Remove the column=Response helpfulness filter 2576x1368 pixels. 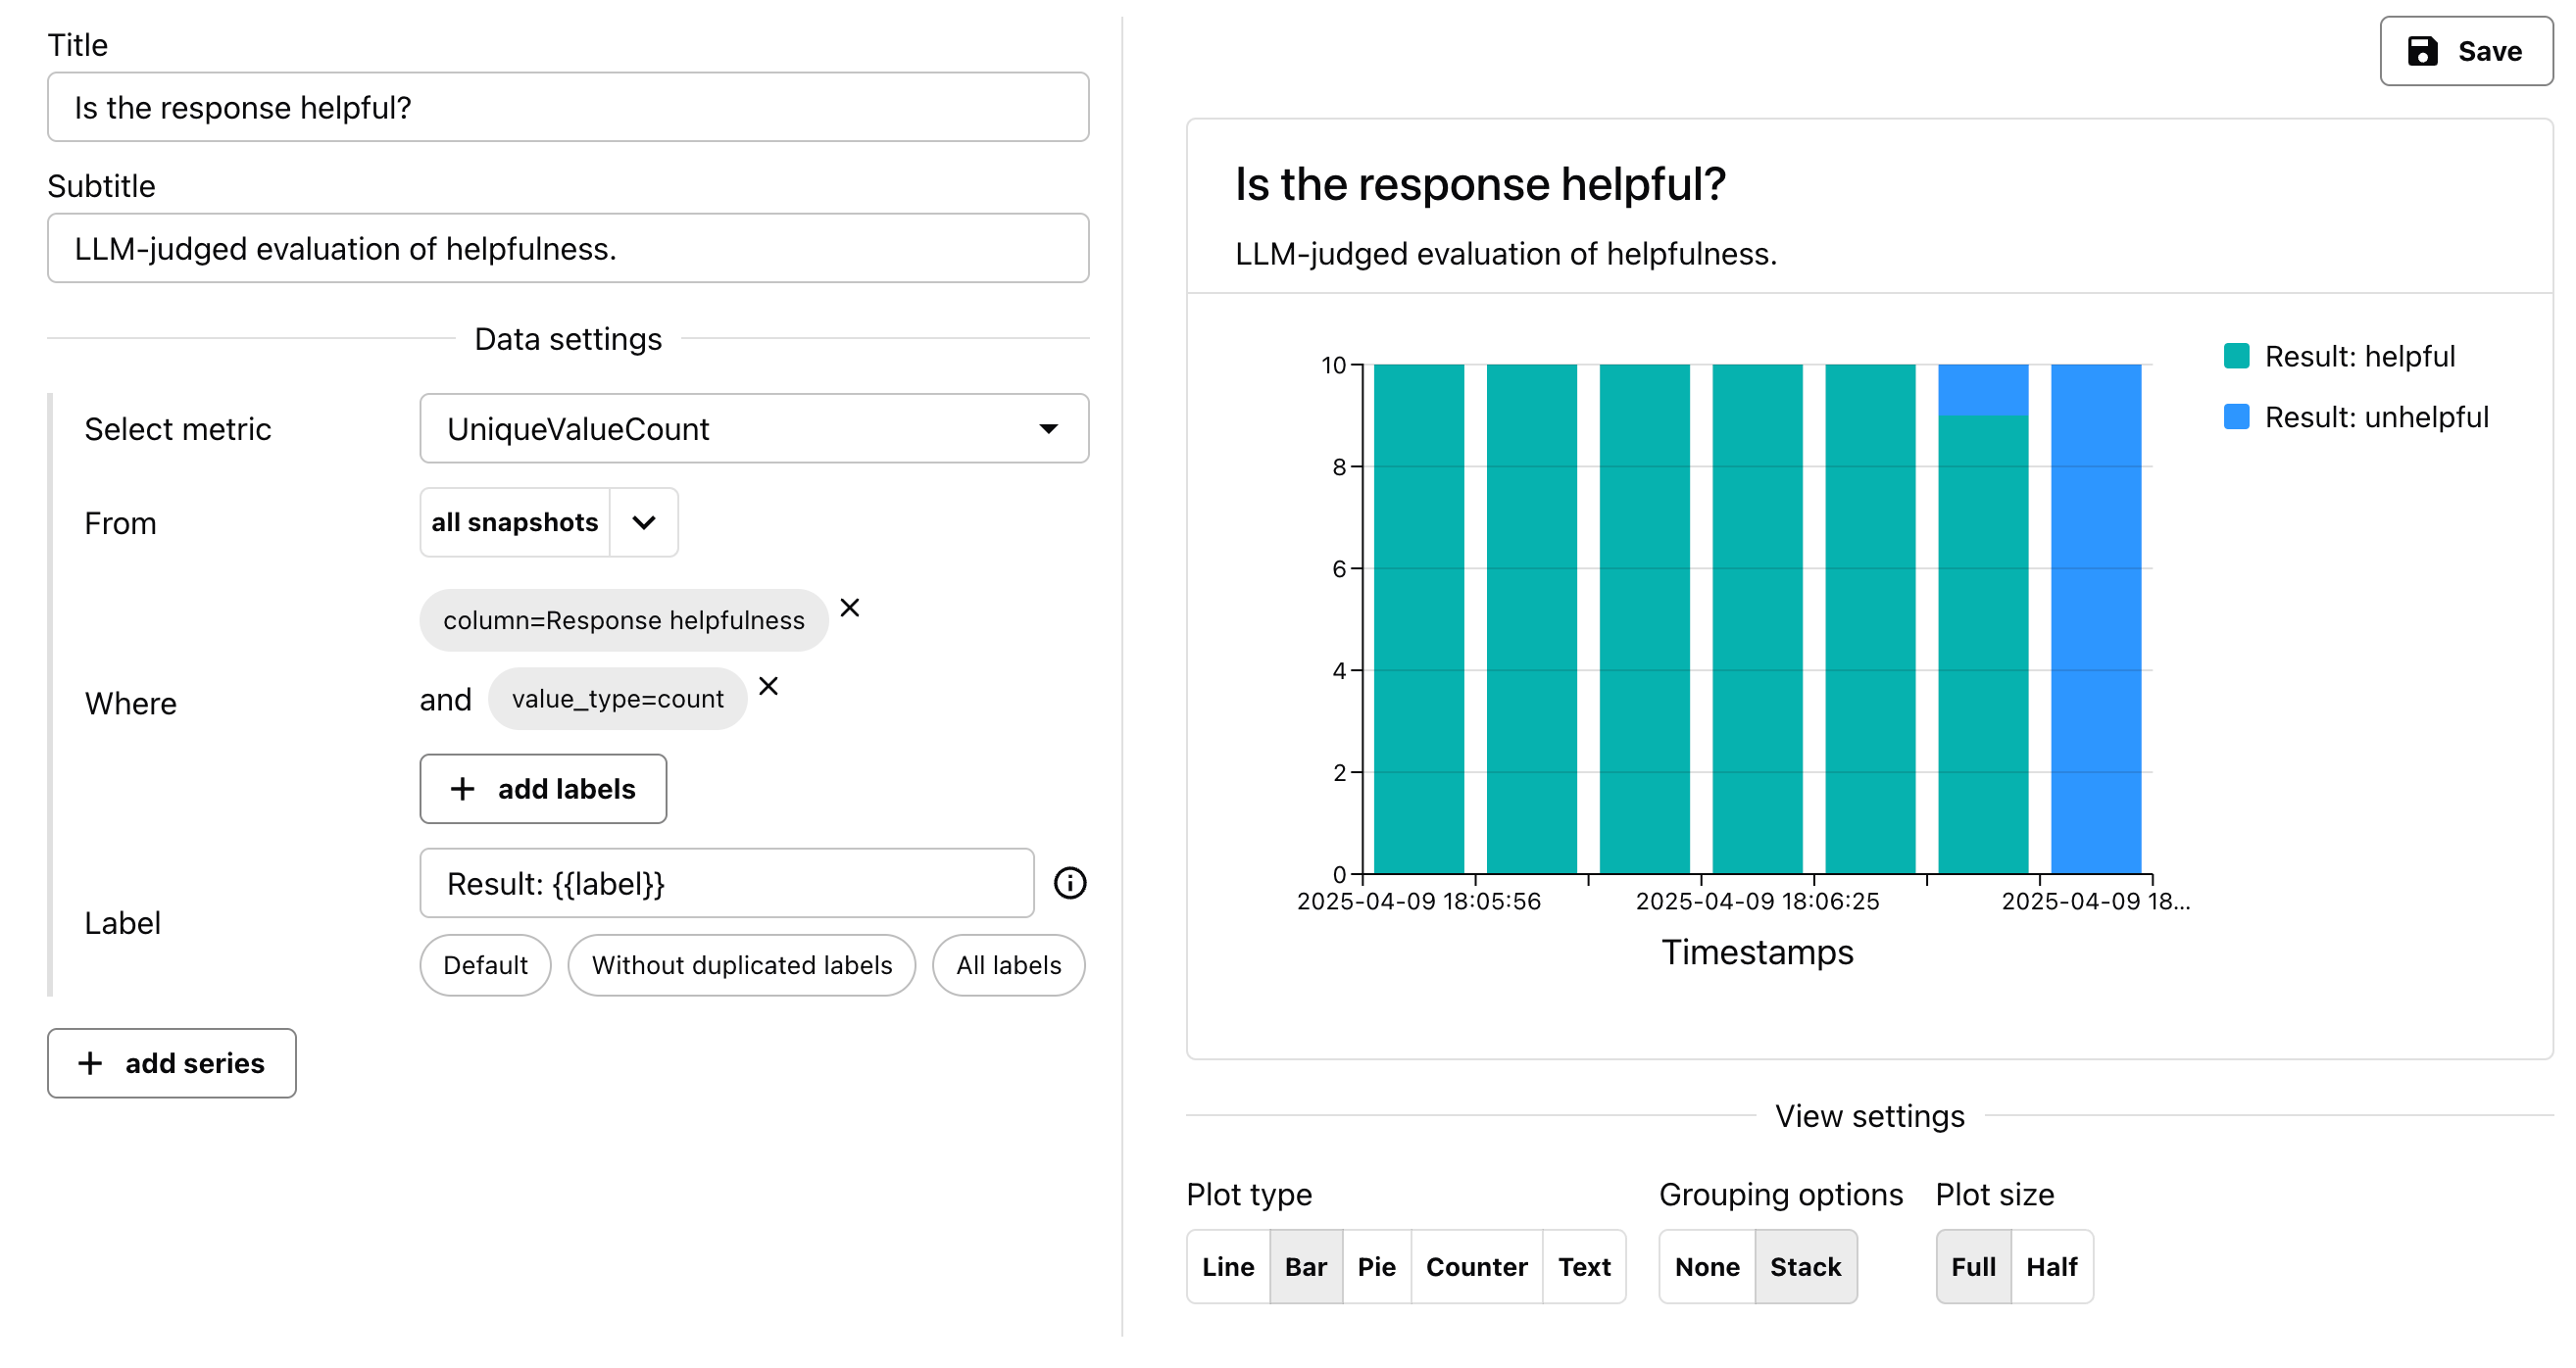[849, 608]
